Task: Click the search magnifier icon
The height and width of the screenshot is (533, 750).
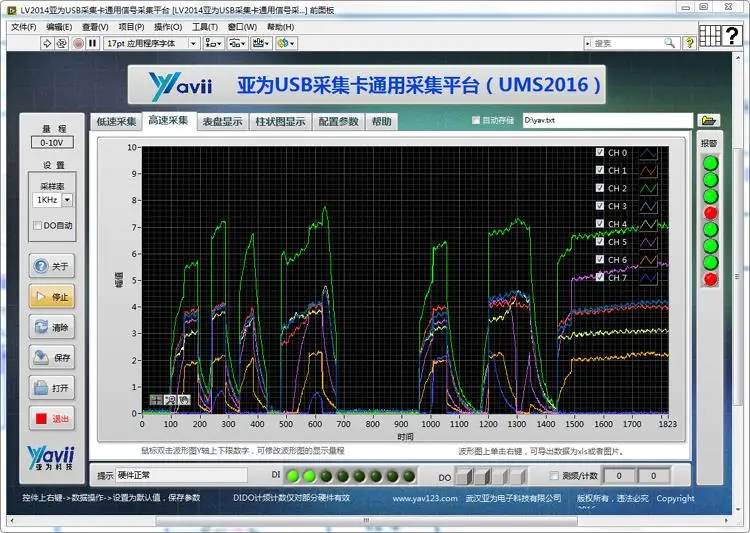Action: [670, 43]
